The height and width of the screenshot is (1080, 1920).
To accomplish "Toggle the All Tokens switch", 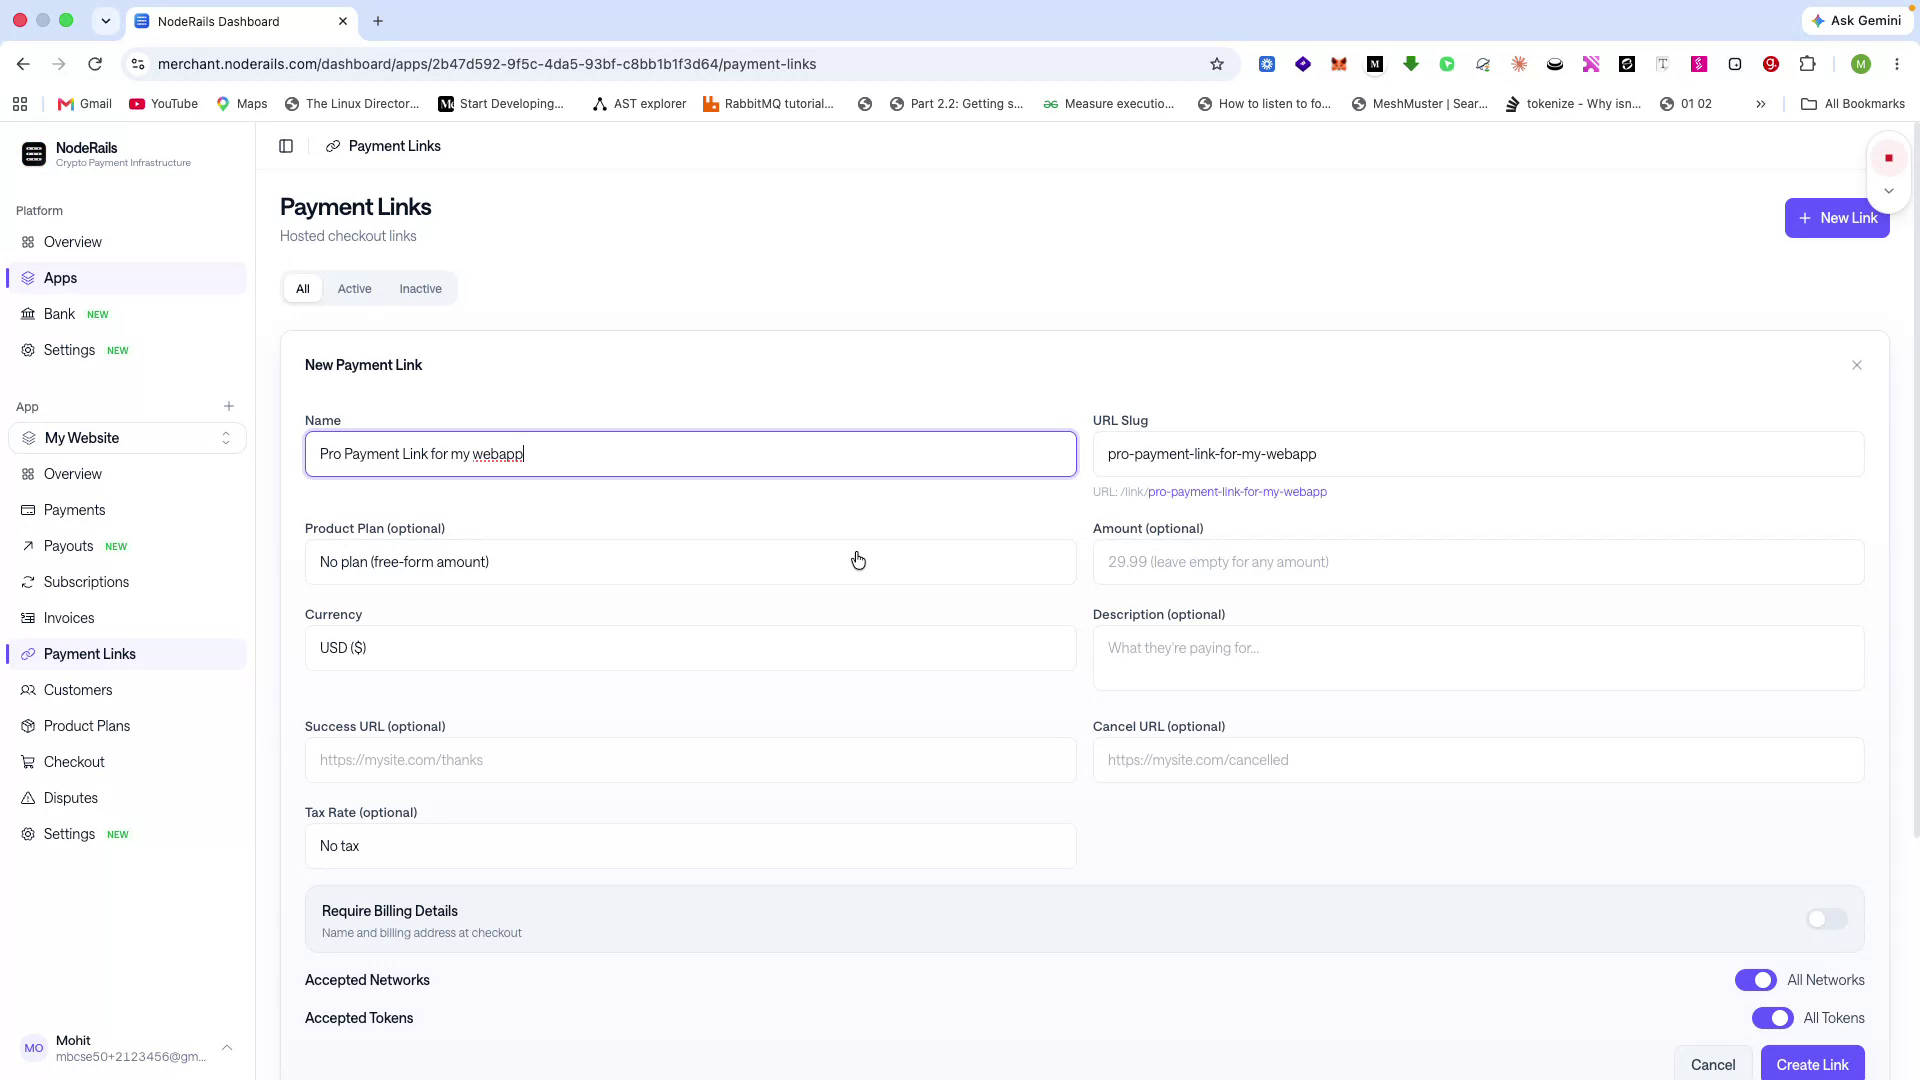I will coord(1772,1018).
